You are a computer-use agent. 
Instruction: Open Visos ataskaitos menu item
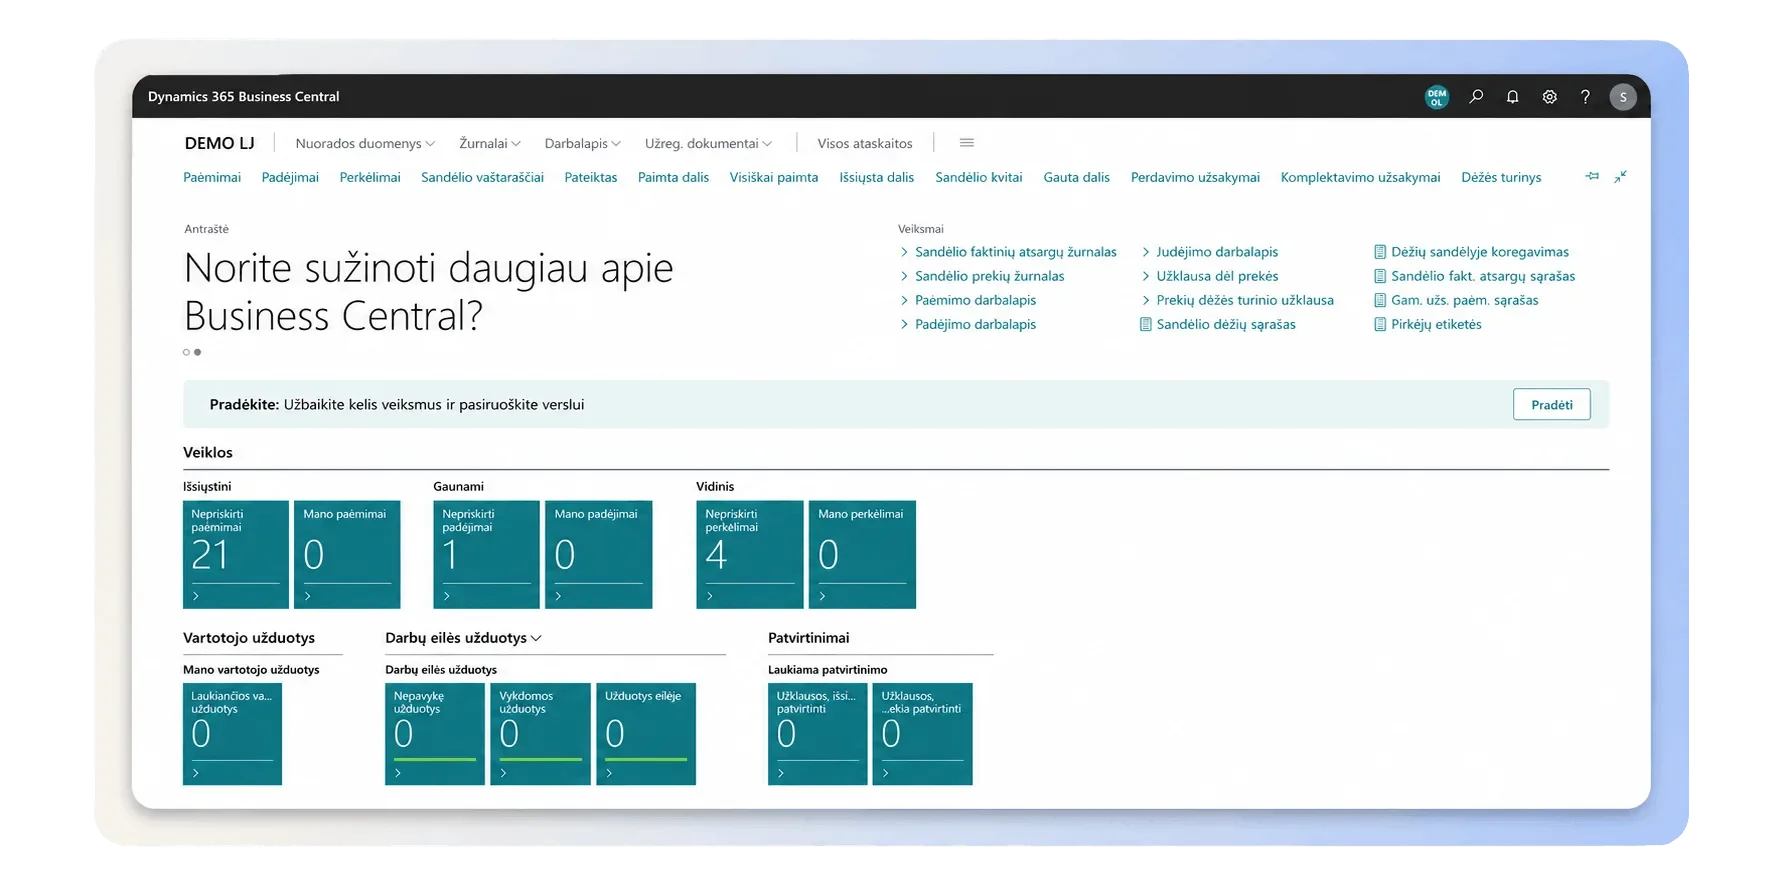point(865,143)
